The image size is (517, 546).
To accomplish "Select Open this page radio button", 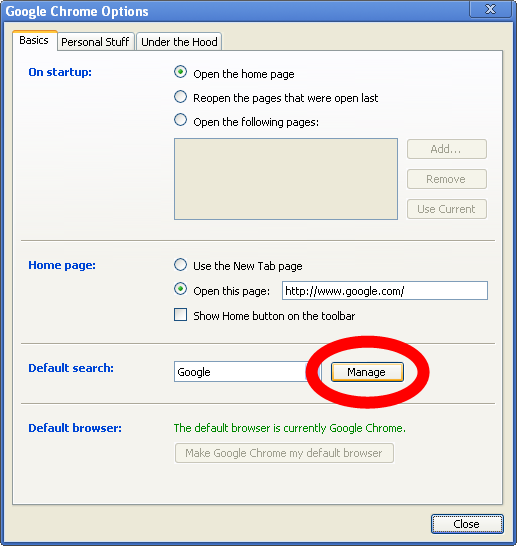I will (x=180, y=289).
